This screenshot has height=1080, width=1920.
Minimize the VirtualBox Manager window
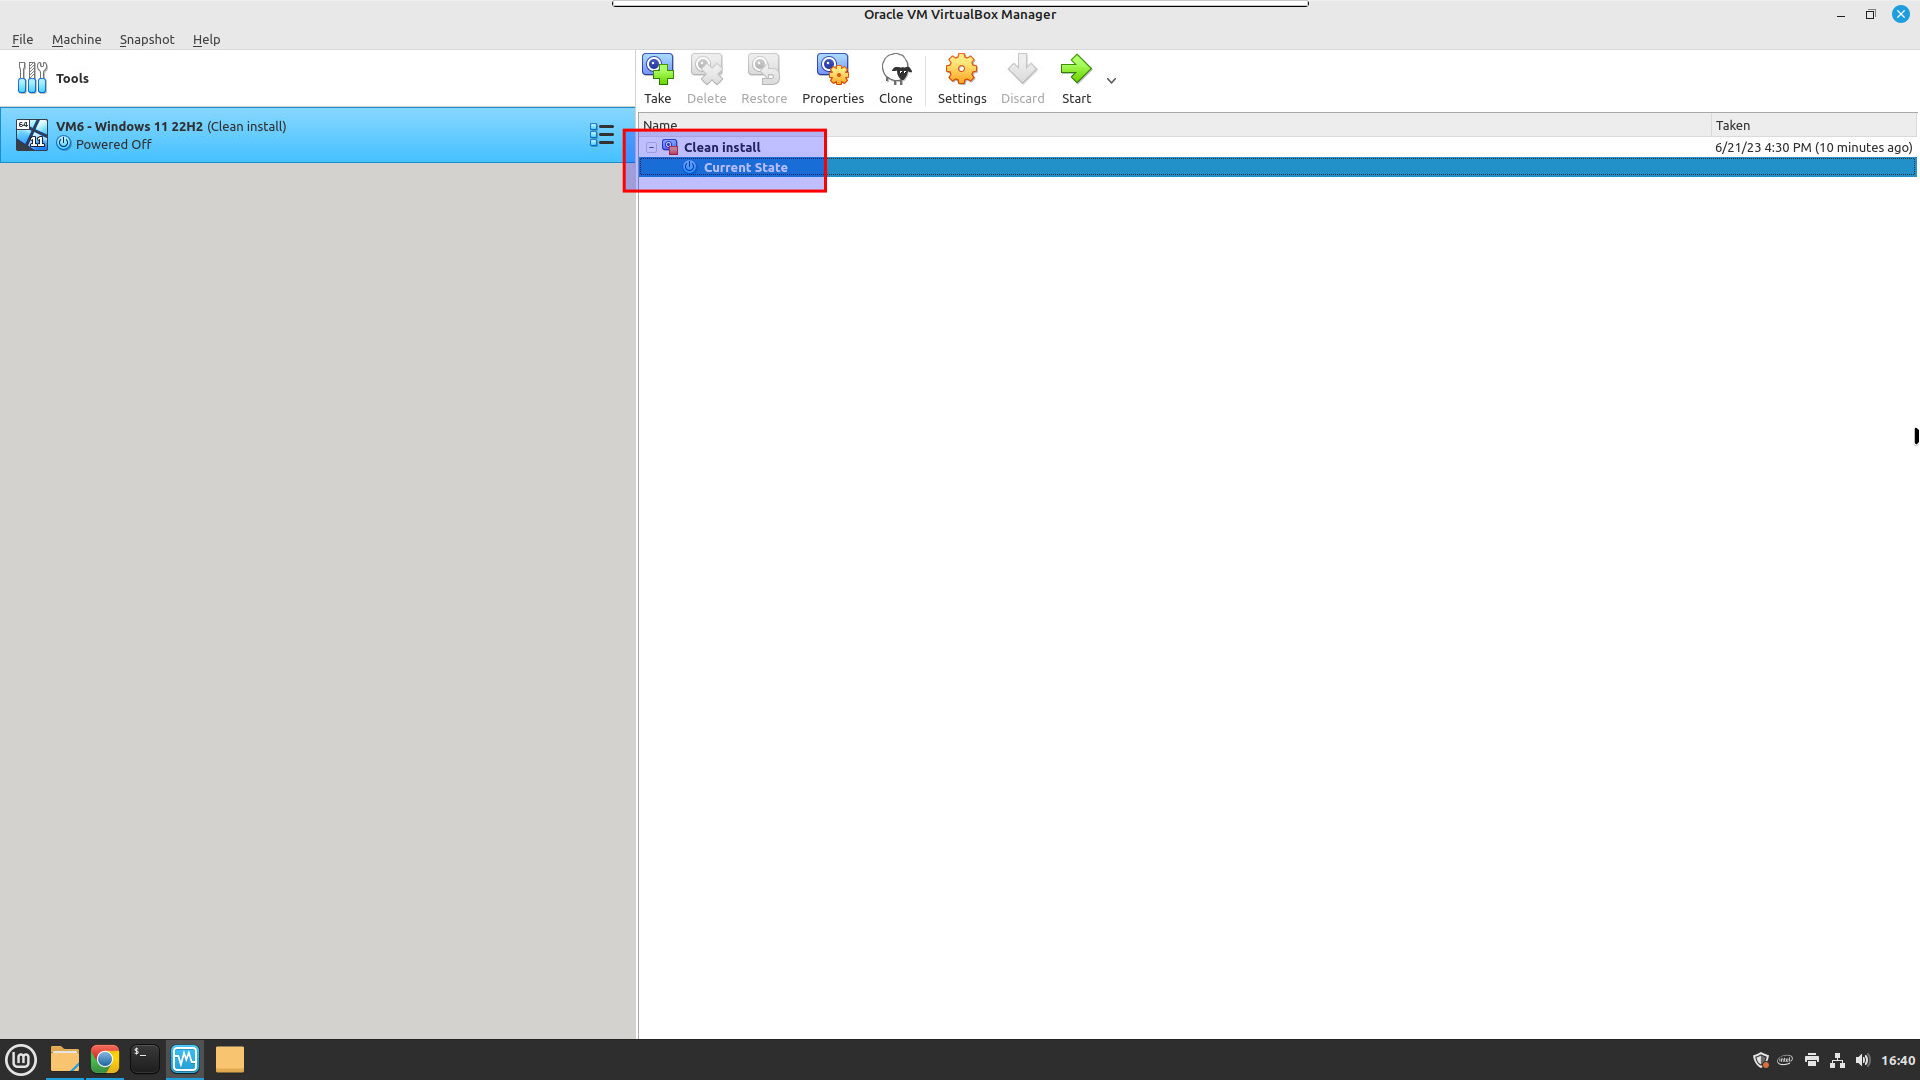1840,15
